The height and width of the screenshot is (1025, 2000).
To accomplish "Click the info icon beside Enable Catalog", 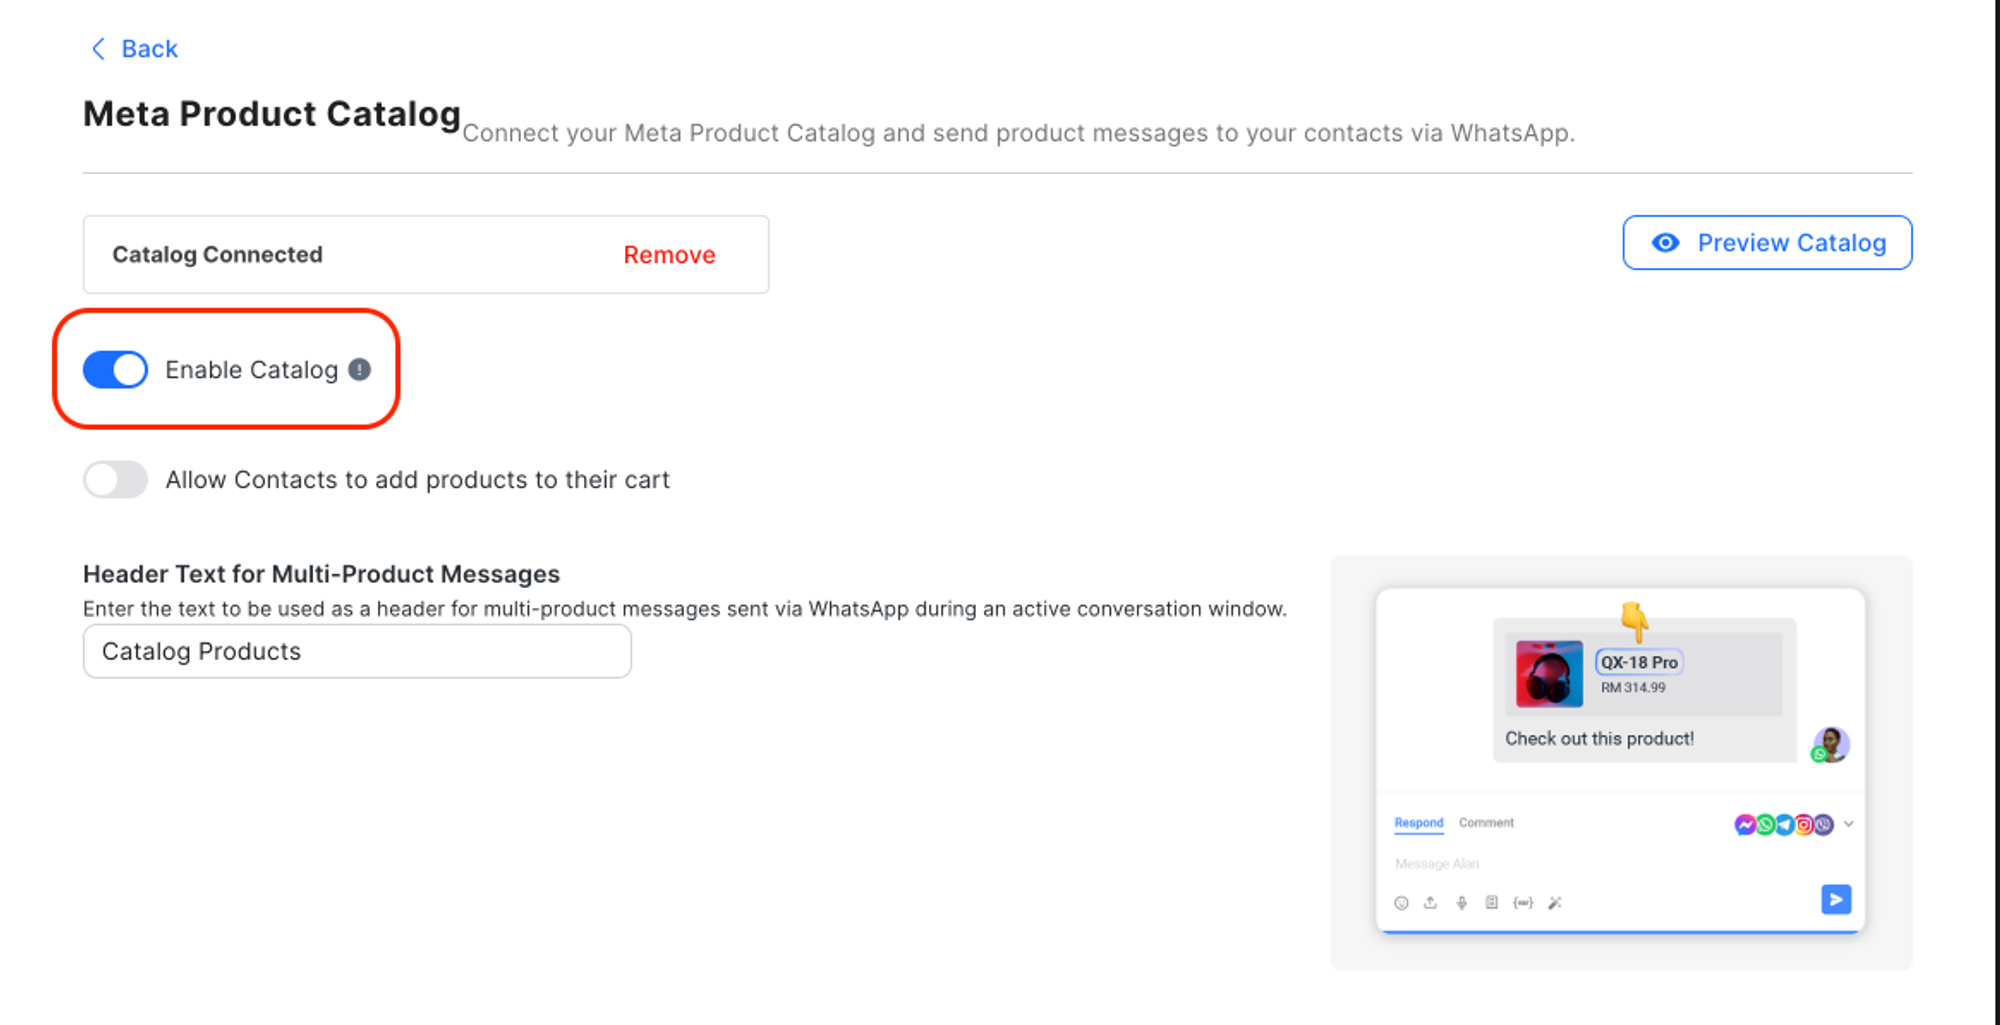I will click(x=360, y=370).
